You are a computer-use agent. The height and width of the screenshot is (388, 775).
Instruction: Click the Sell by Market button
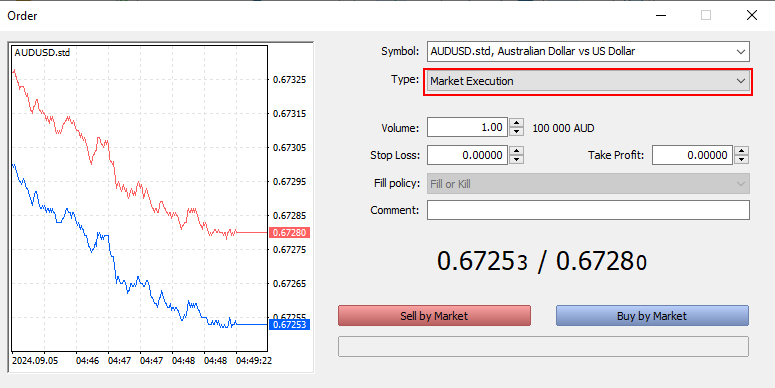pos(434,316)
